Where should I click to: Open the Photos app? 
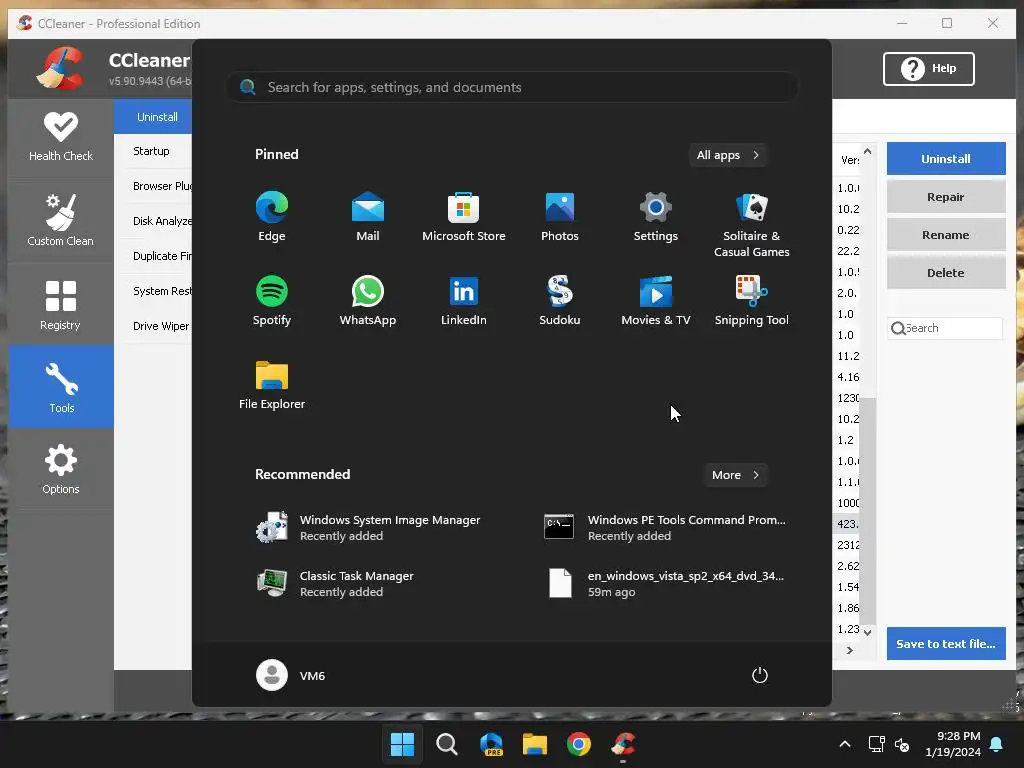point(560,217)
